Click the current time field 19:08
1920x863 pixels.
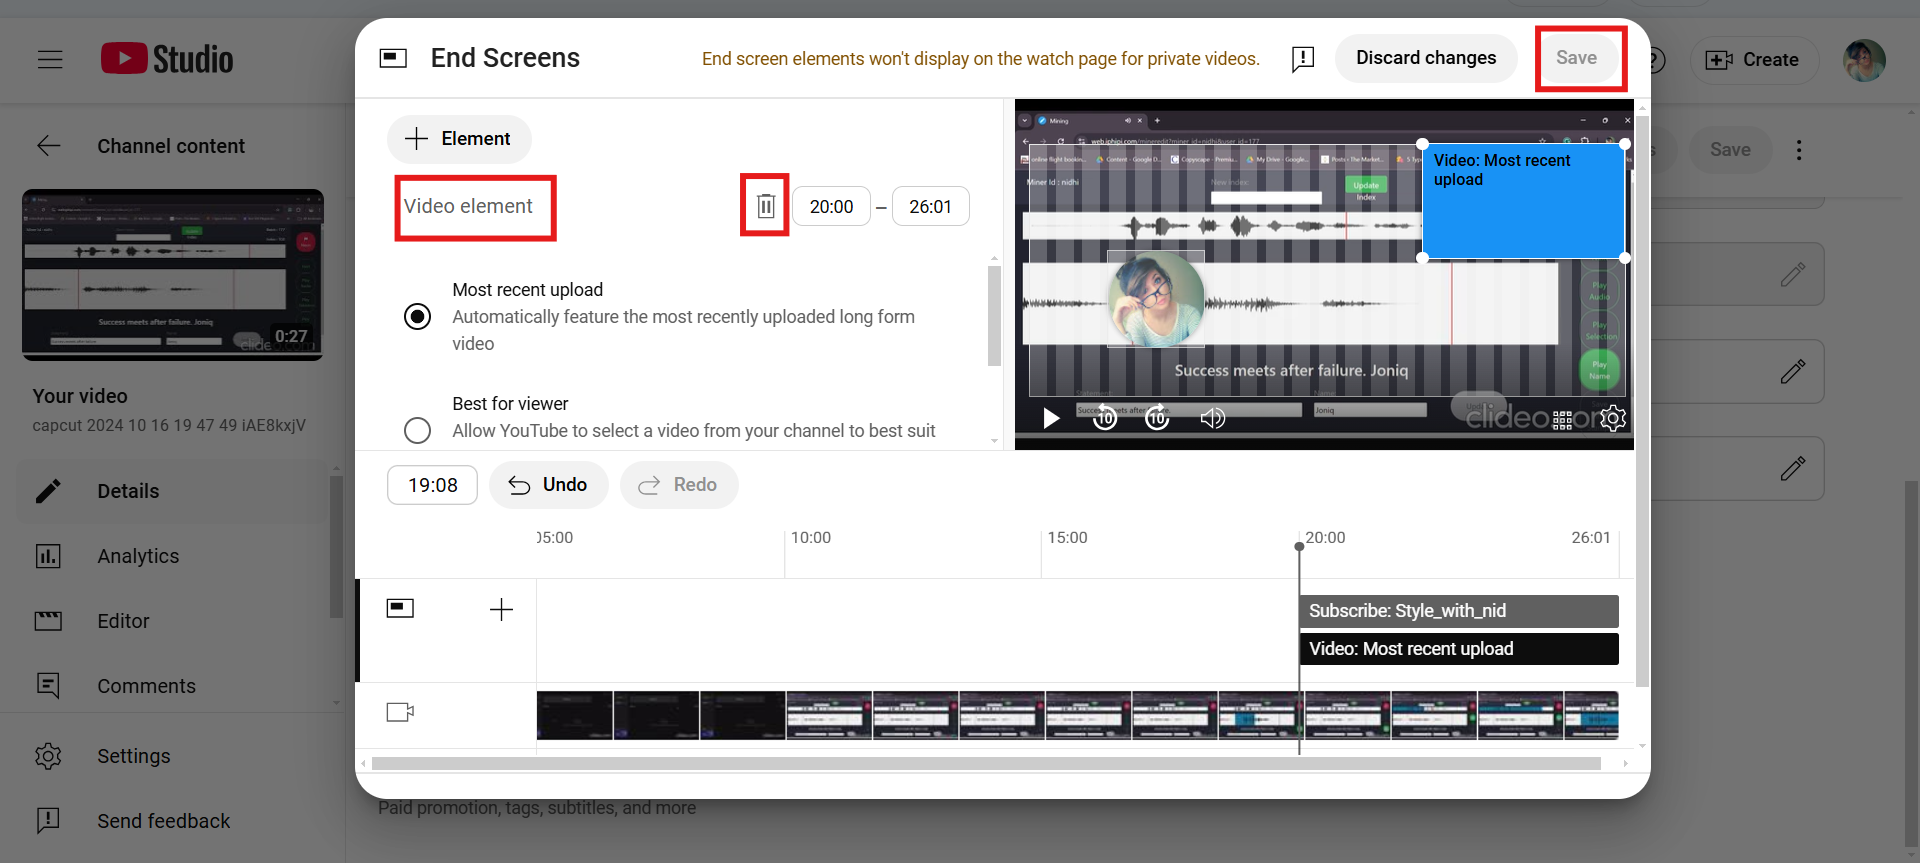coord(432,485)
